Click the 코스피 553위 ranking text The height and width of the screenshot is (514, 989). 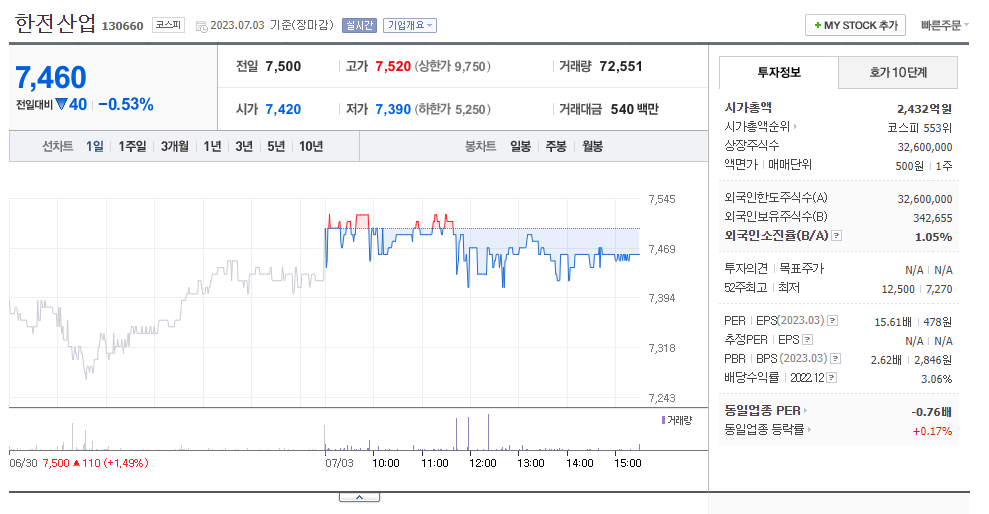click(x=920, y=128)
